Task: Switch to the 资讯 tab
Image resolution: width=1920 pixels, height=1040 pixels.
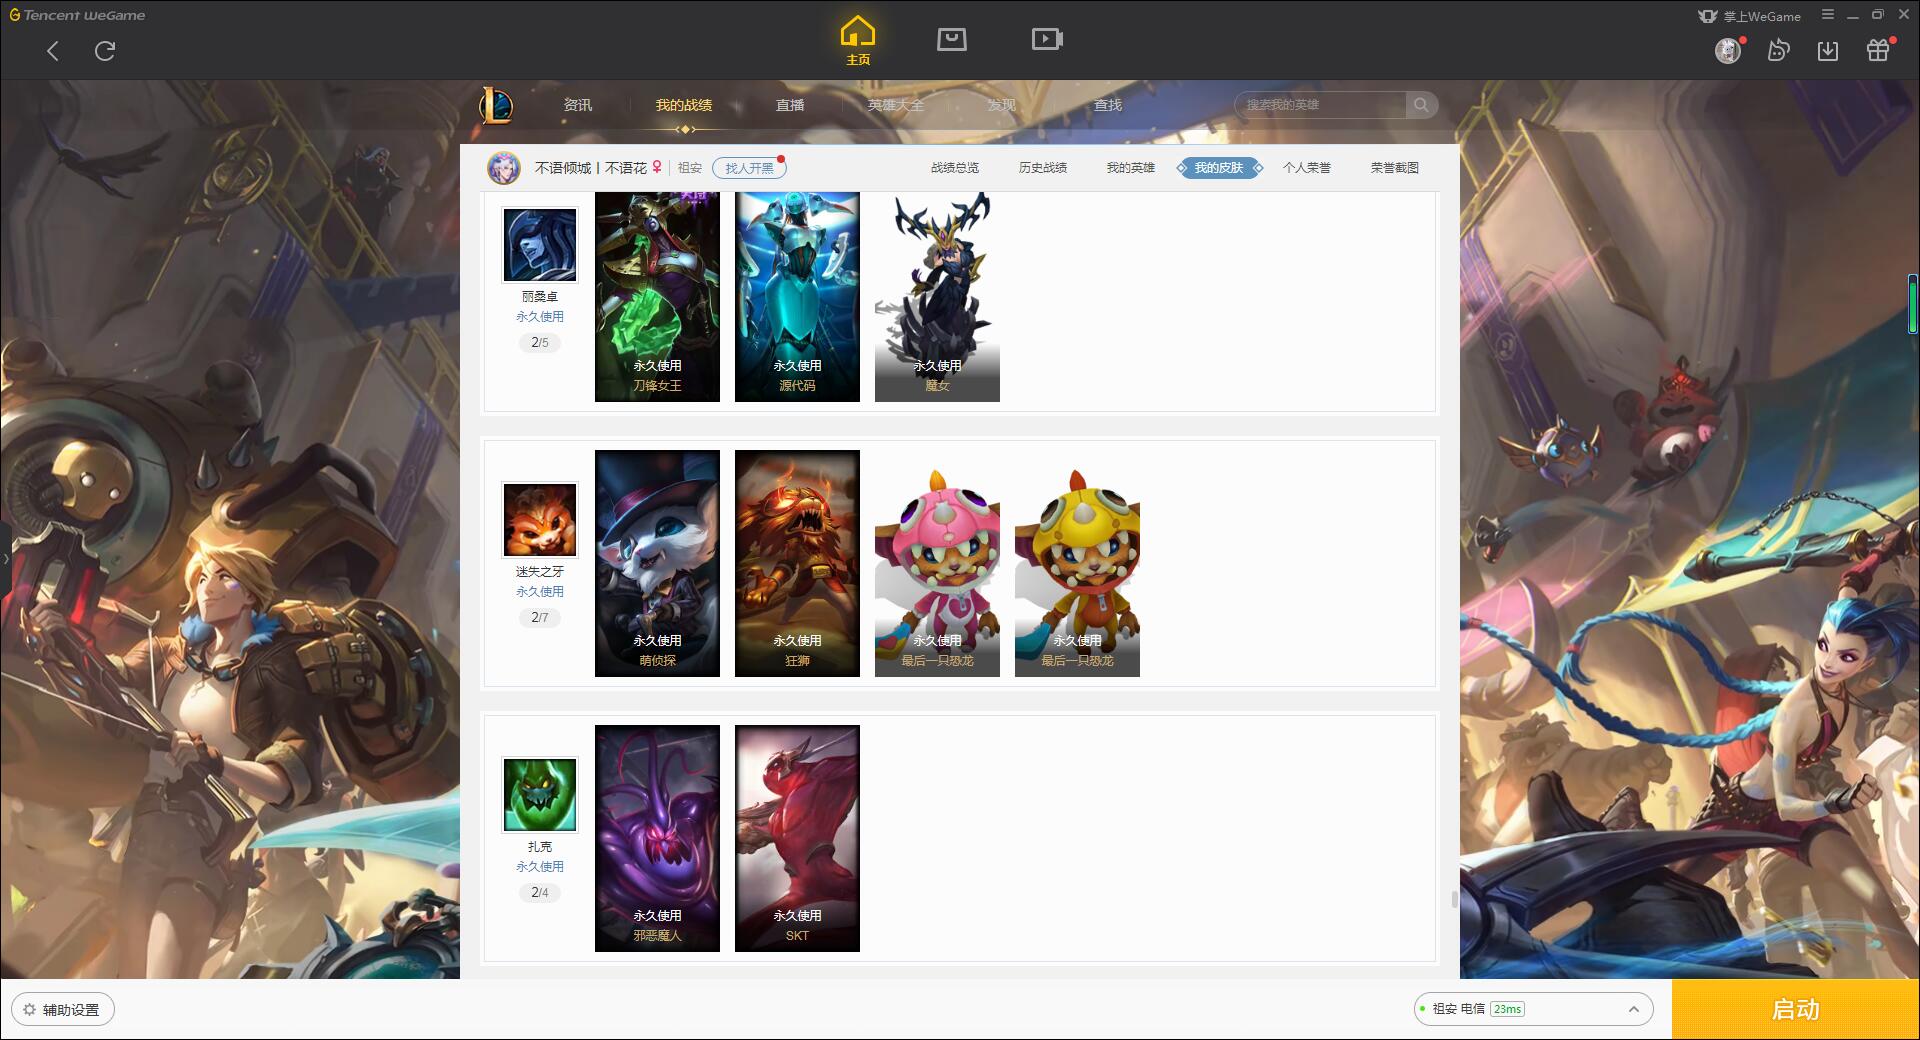Action: click(578, 105)
